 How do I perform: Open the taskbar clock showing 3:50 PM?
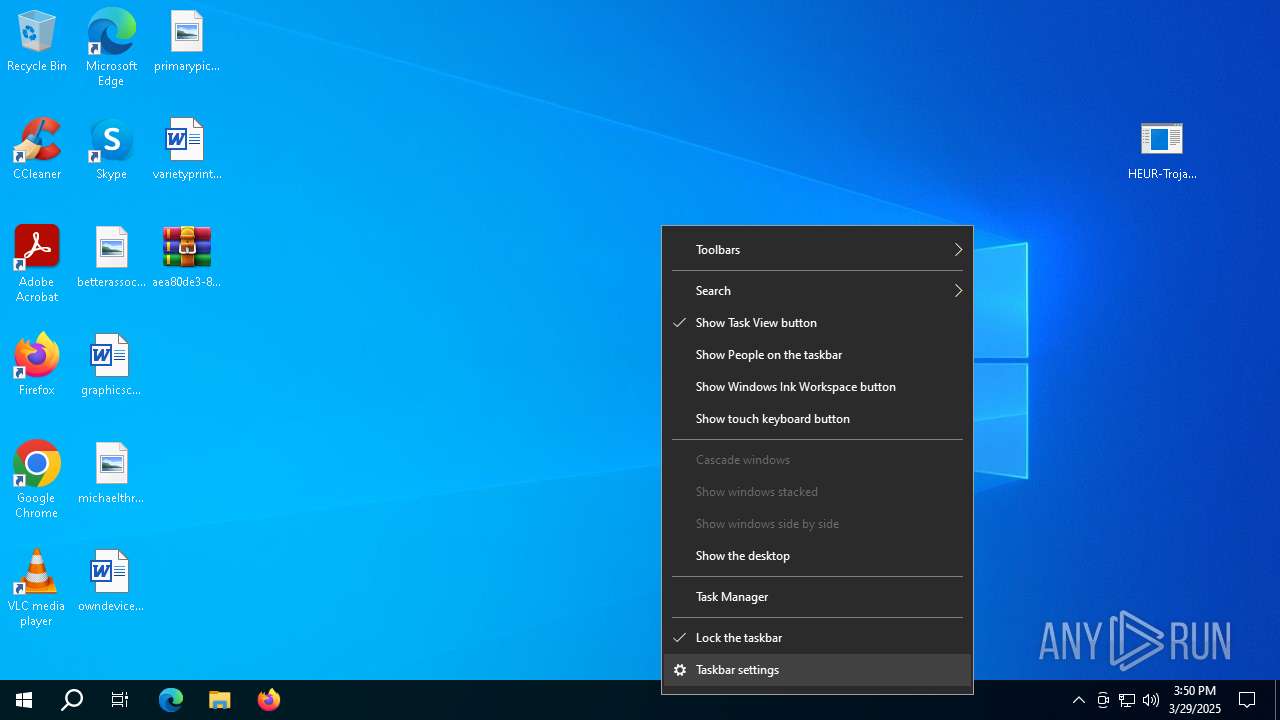(x=1195, y=700)
